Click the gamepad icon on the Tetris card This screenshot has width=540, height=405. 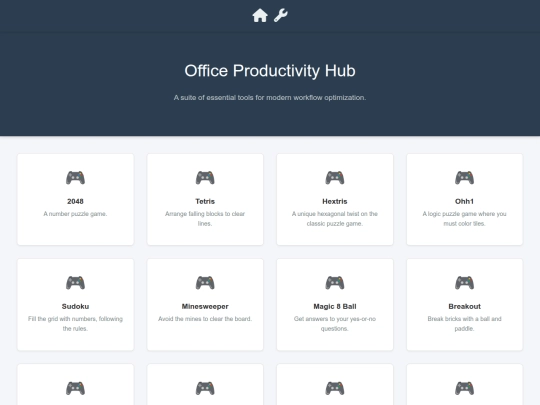[205, 178]
